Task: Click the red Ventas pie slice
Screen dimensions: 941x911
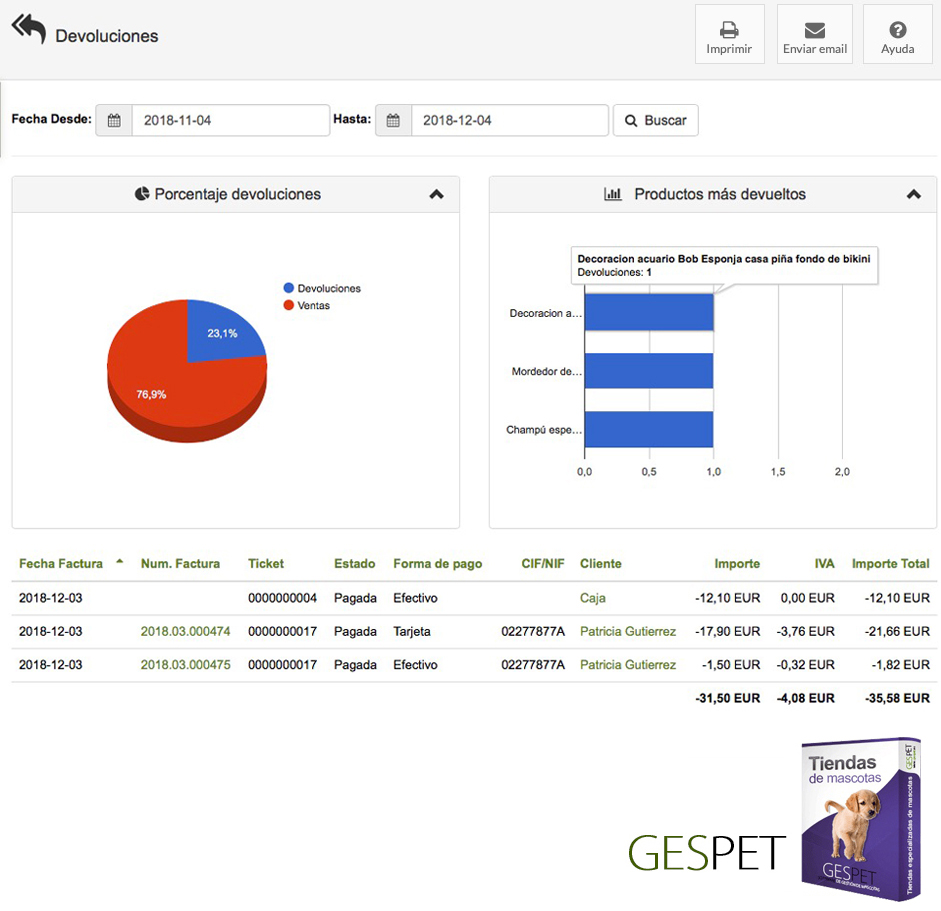Action: click(x=170, y=390)
